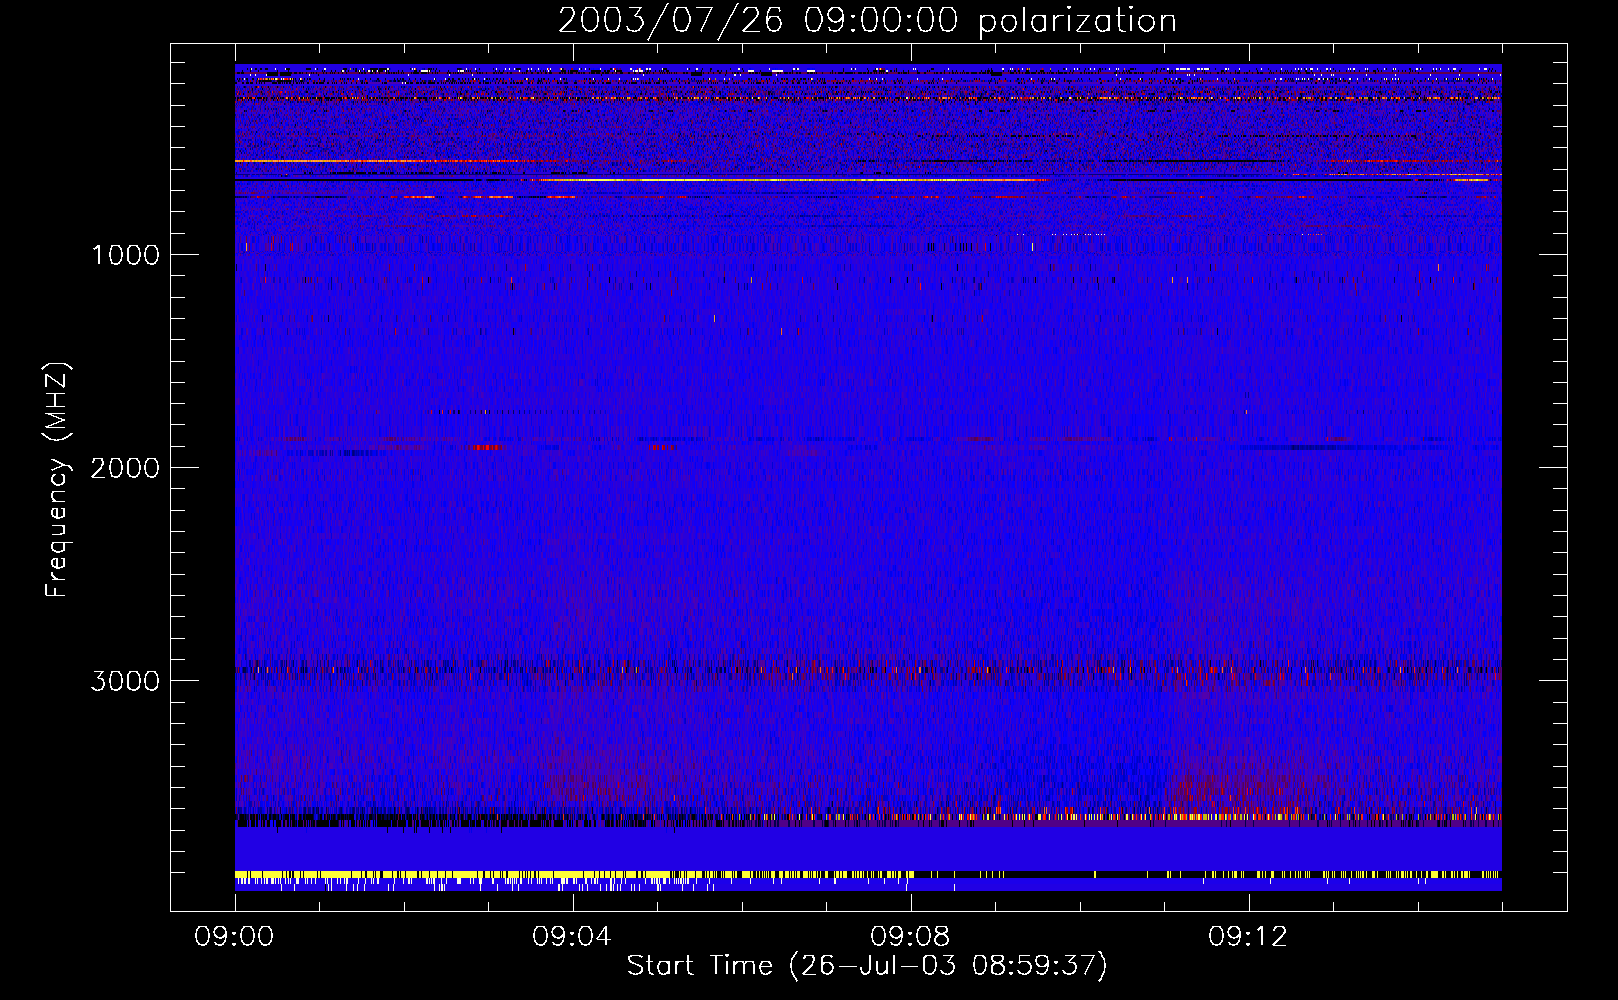Click the 3000 frequency tick label
1618x1000 pixels.
tap(125, 681)
